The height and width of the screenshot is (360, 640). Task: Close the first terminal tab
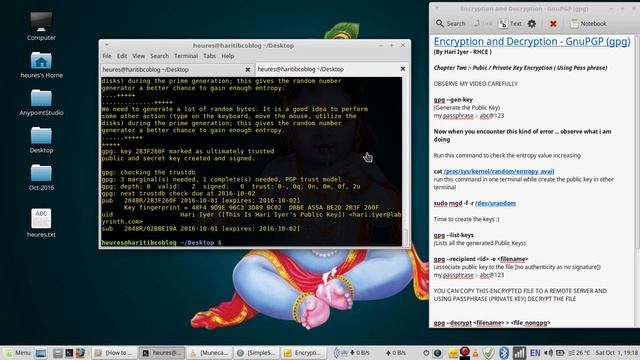pos(248,70)
